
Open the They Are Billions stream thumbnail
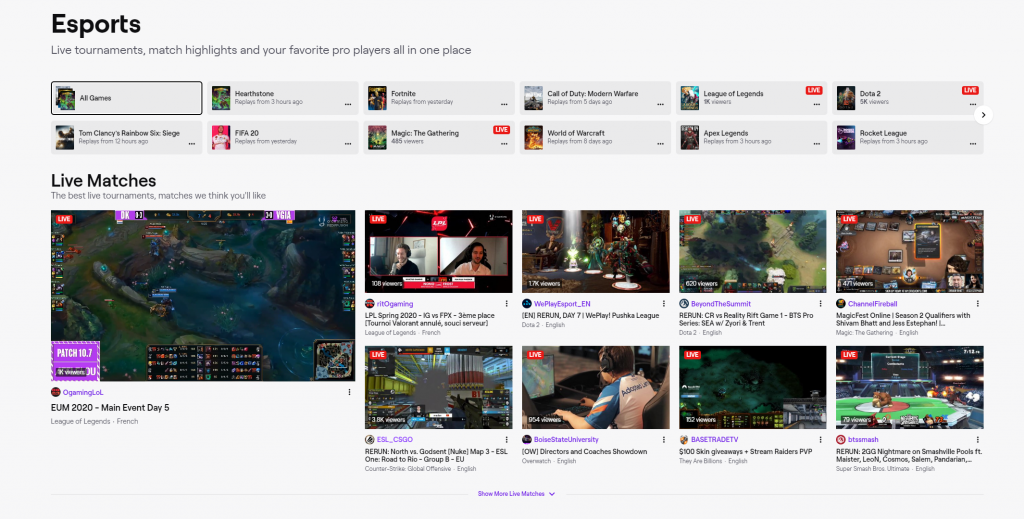click(752, 387)
